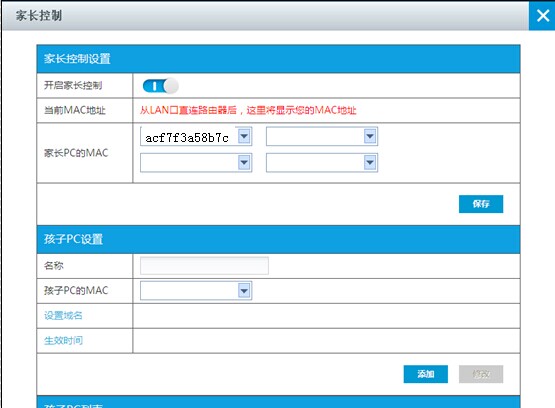Click the 名称 label
Viewport: 555px width, 408px height.
tap(53, 266)
